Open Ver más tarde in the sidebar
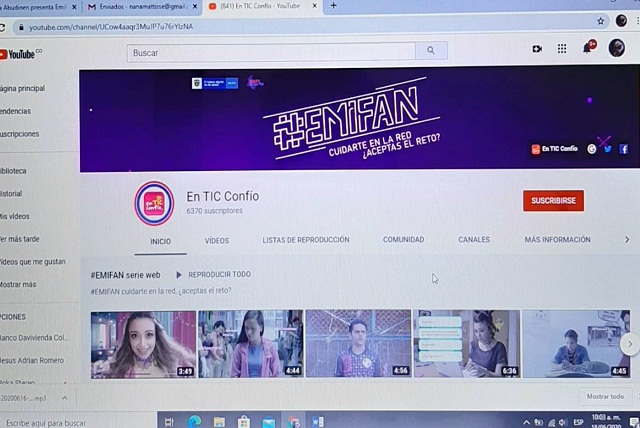The height and width of the screenshot is (428, 640). click(x=20, y=239)
